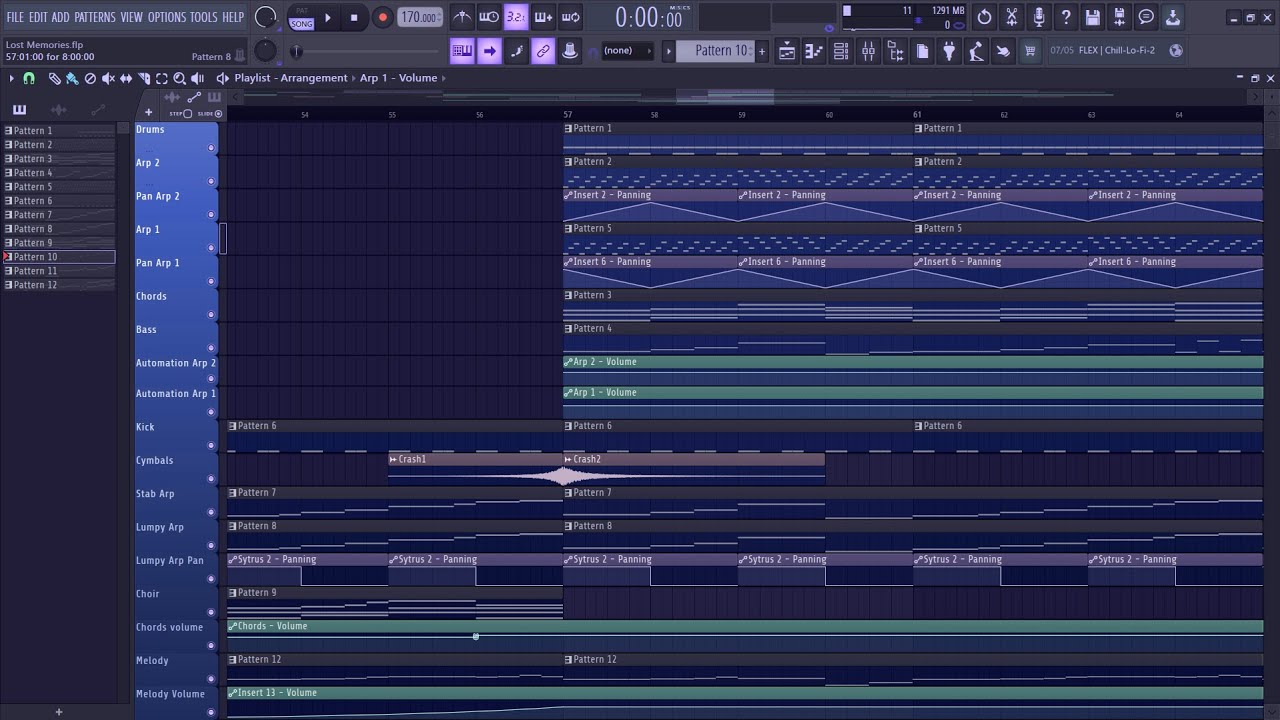Open the PATTERNS menu
This screenshot has height=720, width=1280.
coord(95,17)
